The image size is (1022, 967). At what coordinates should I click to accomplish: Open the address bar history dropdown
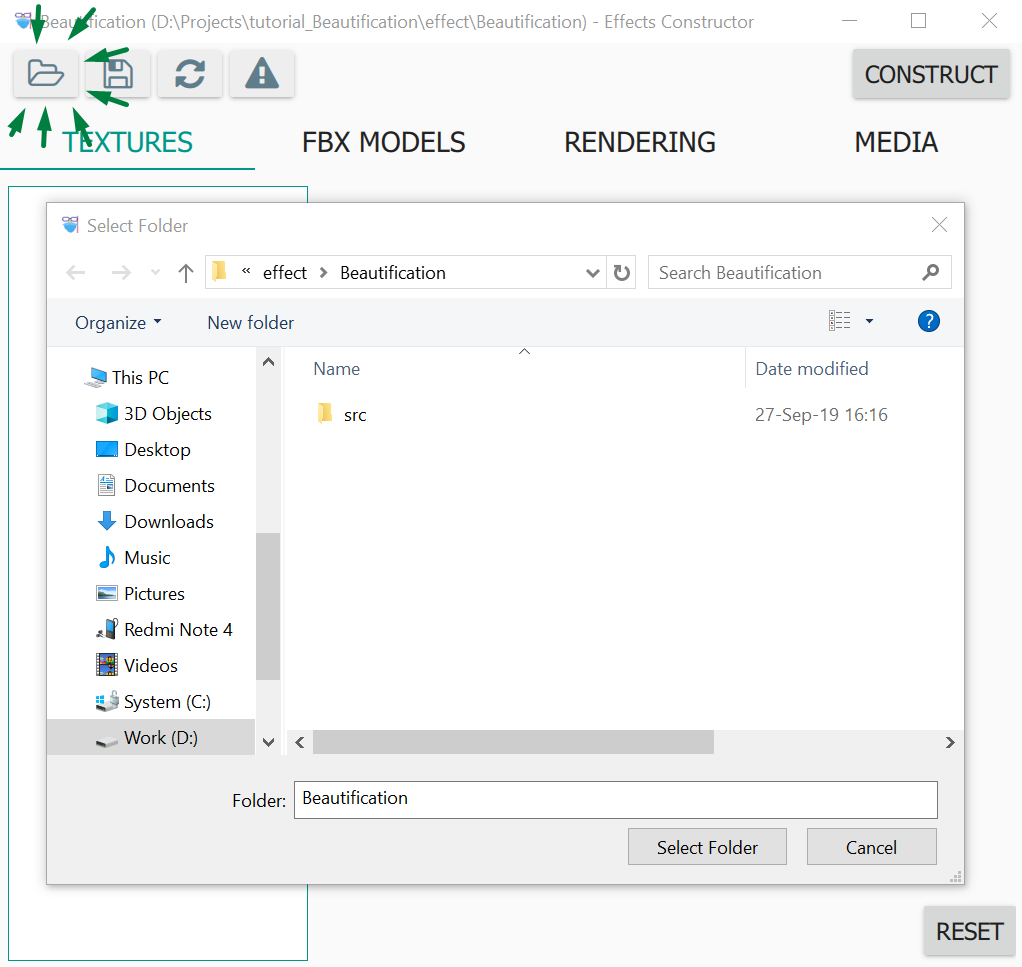click(x=592, y=273)
